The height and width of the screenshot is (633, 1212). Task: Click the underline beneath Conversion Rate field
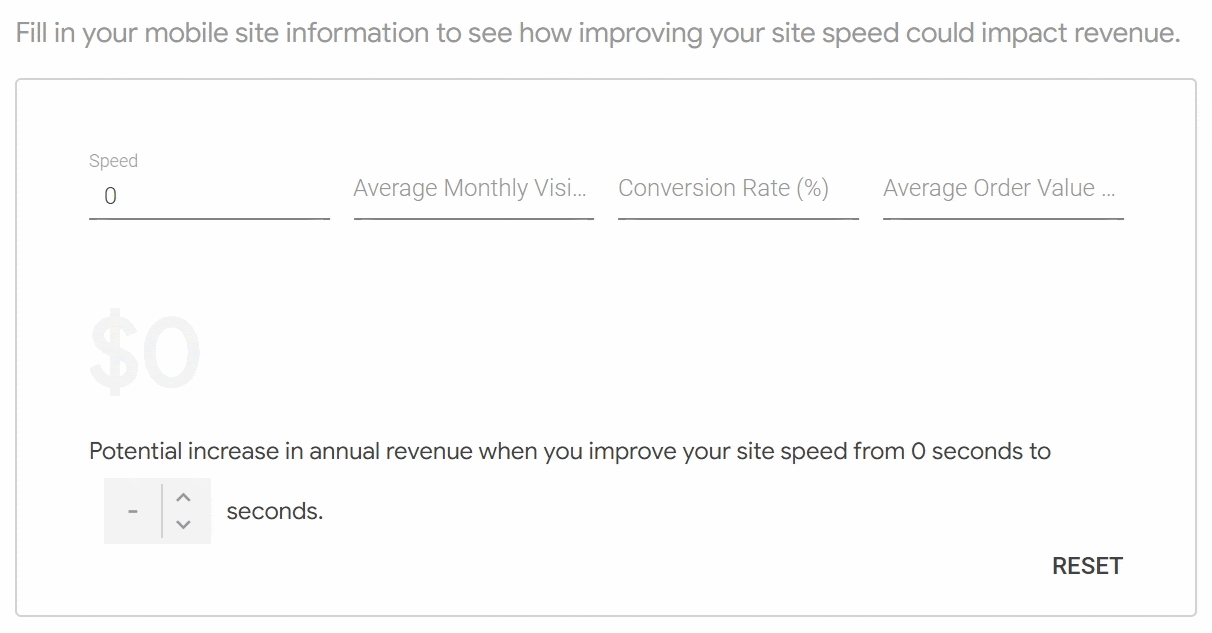[738, 218]
